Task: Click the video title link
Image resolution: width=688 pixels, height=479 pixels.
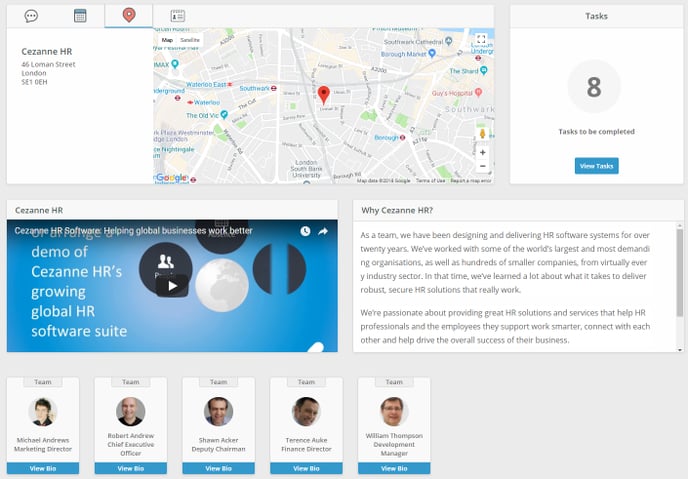Action: click(133, 231)
